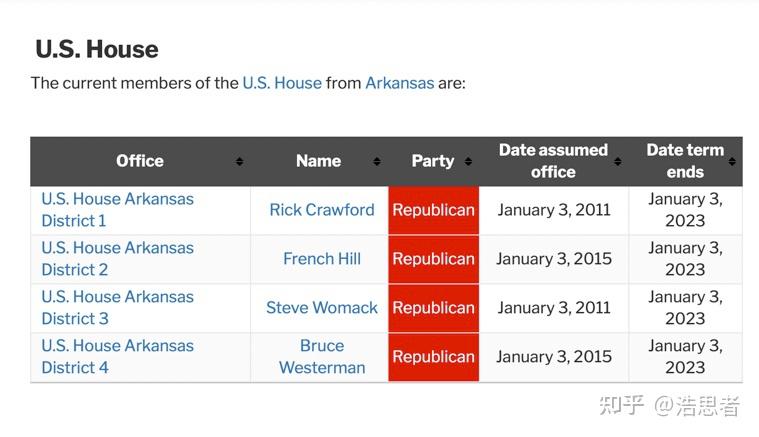Sort by Party column arrow icon
Screen dimensions: 759x437
[467, 161]
